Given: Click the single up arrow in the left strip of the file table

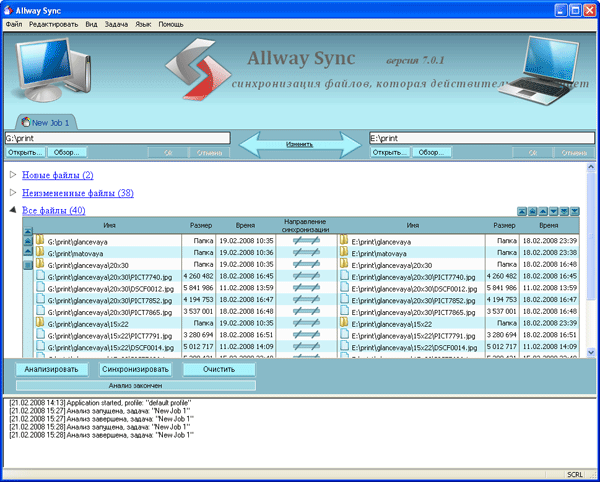Looking at the screenshot, I should point(28,251).
